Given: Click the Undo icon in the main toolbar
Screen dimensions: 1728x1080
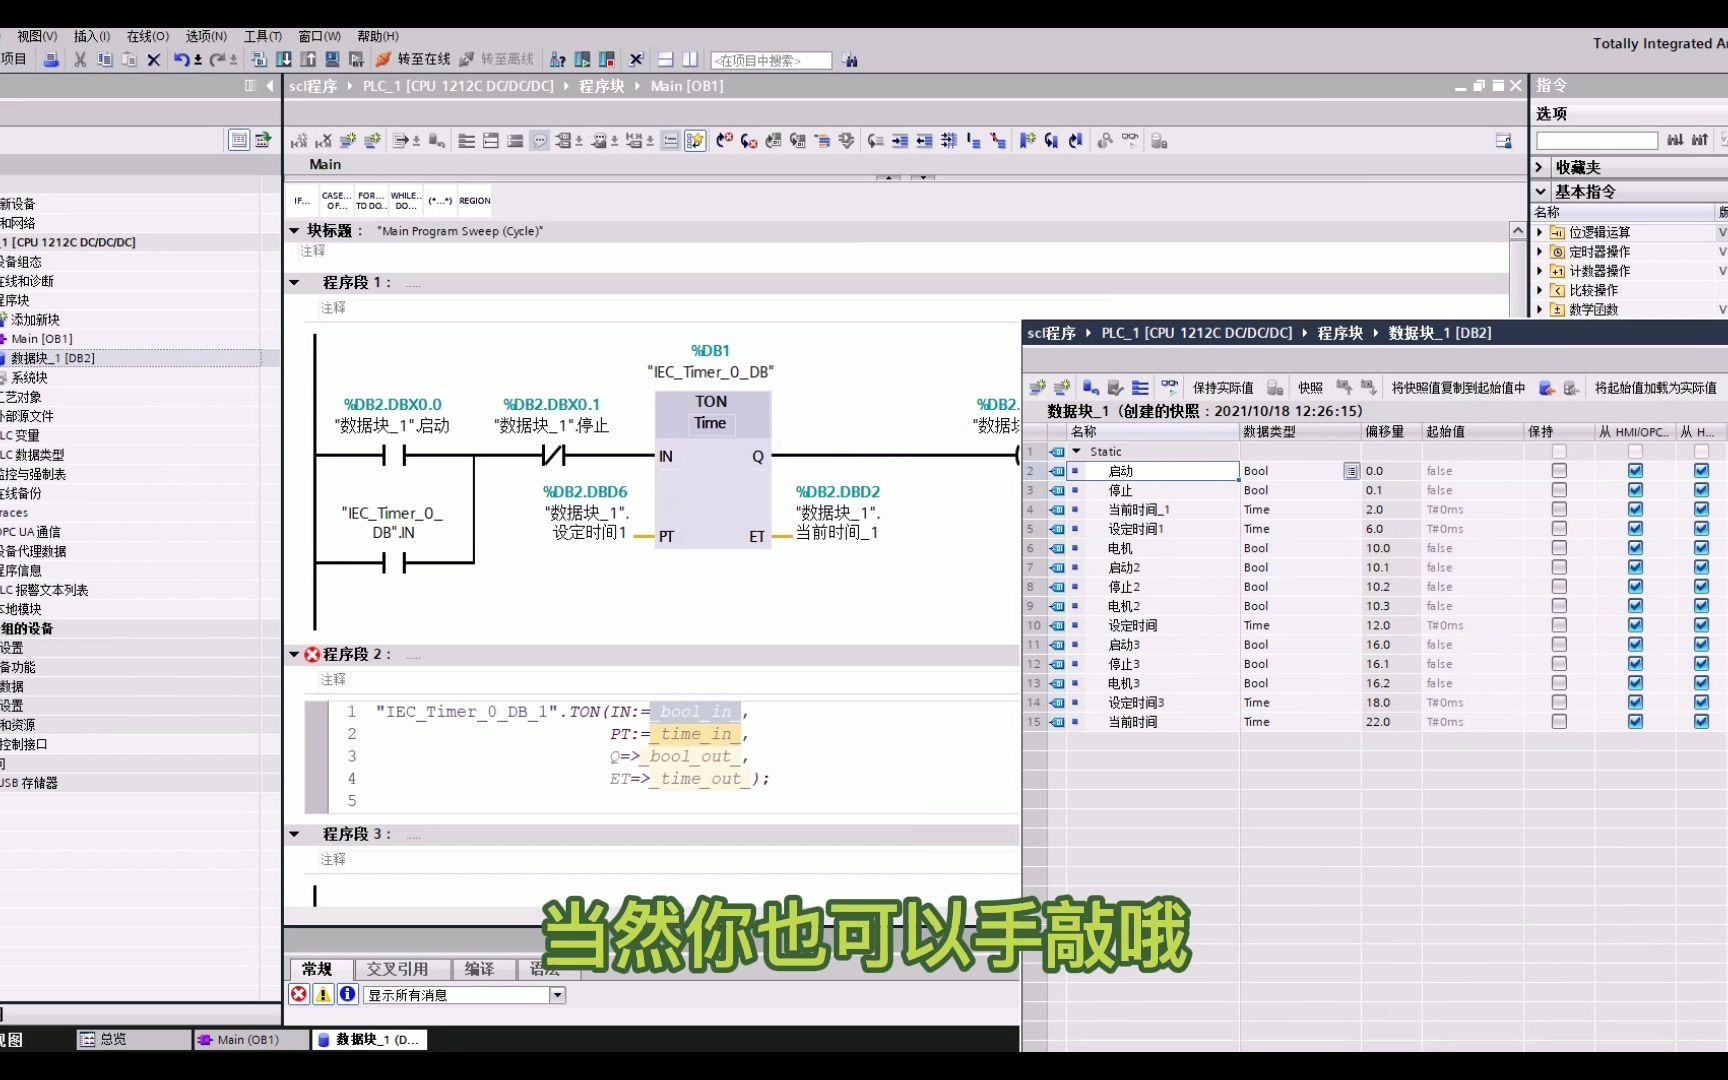Looking at the screenshot, I should click(180, 59).
